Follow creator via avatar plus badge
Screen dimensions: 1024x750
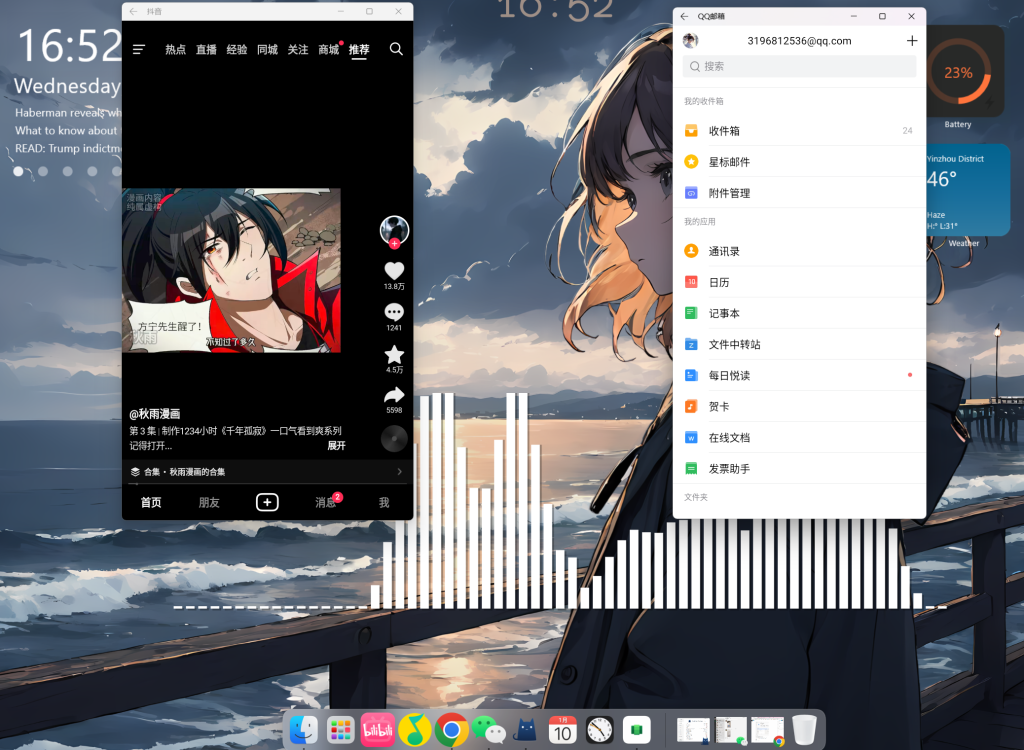coord(394,243)
